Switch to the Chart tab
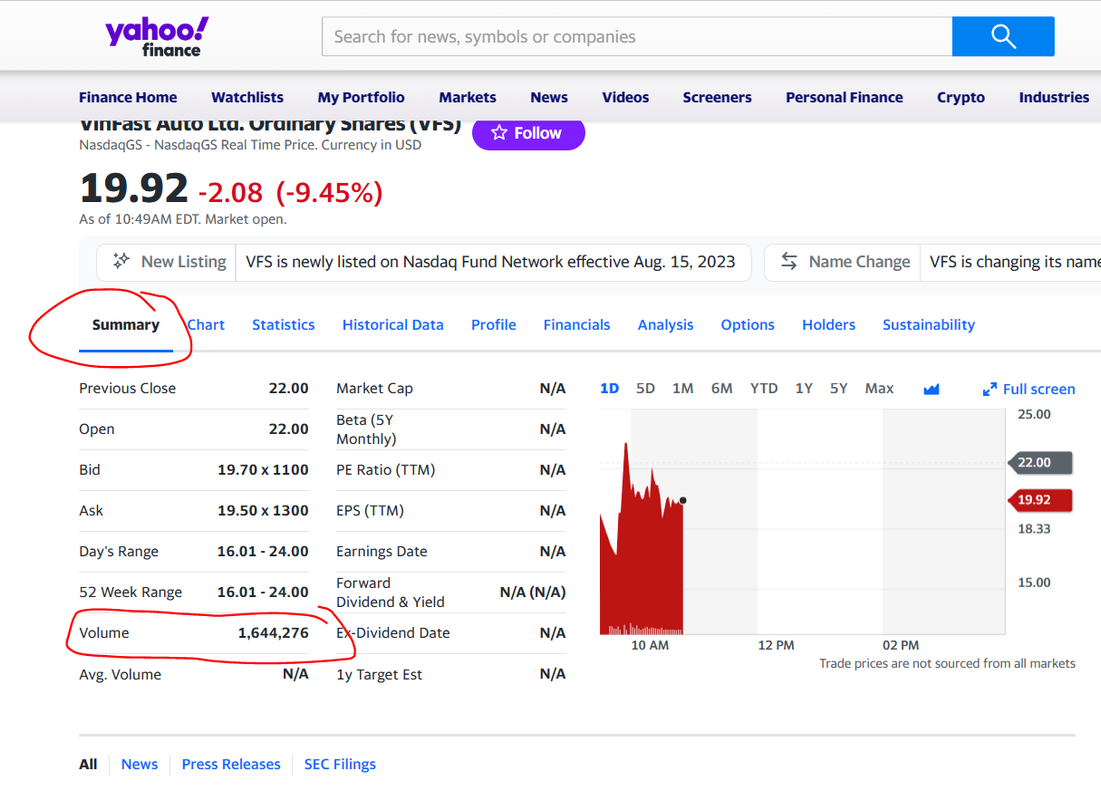The image size is (1101, 800). tap(206, 325)
